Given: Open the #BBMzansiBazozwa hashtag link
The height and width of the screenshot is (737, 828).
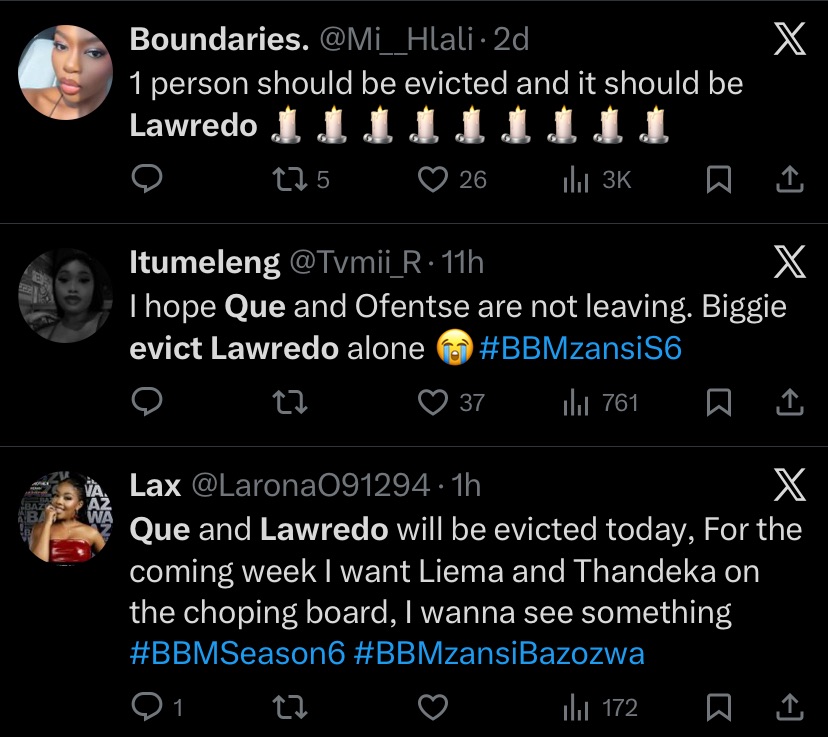Looking at the screenshot, I should [x=498, y=653].
